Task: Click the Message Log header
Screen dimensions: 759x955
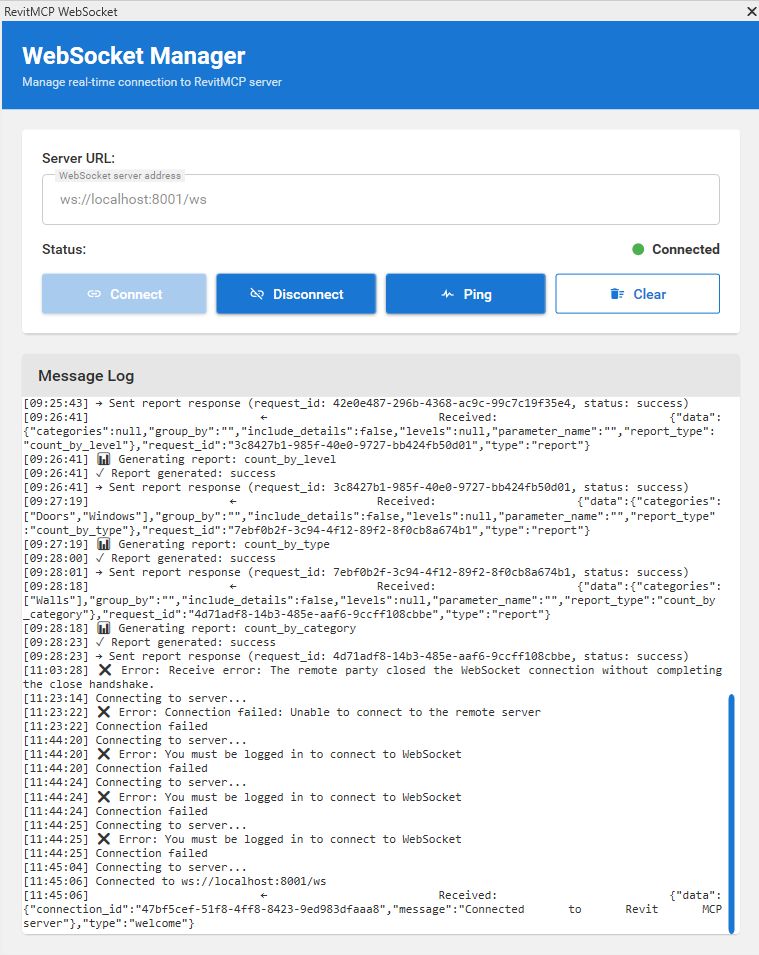Action: 86,376
